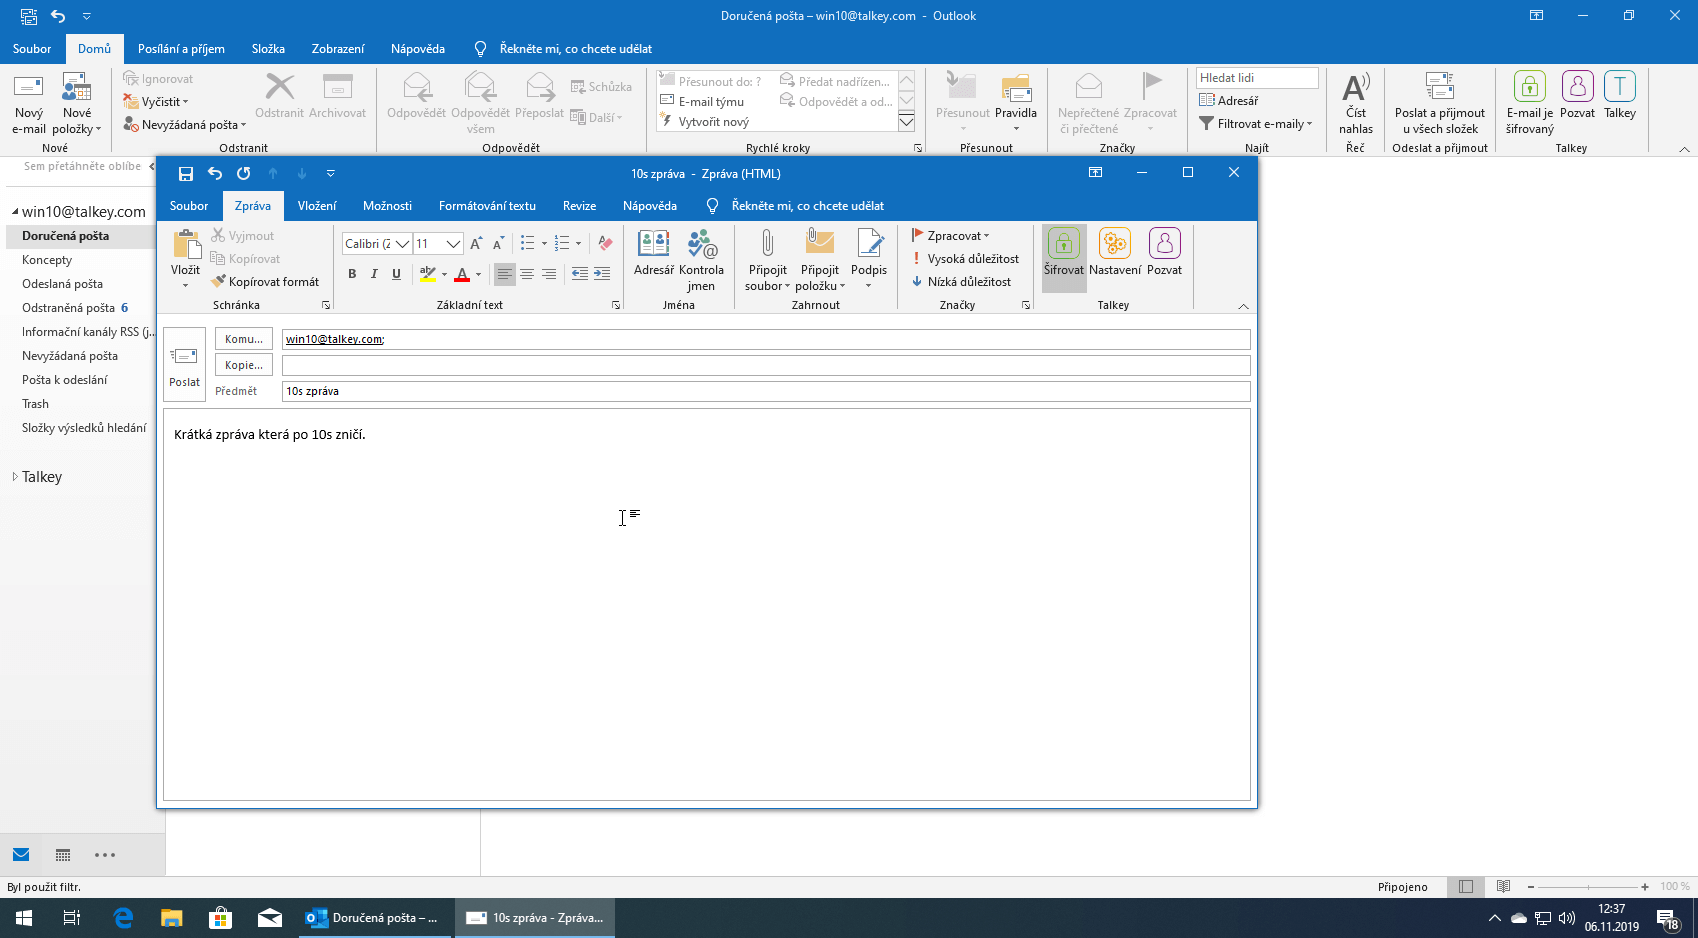The image size is (1698, 938).
Task: Click undo arrow in message title bar
Action: coord(214,174)
